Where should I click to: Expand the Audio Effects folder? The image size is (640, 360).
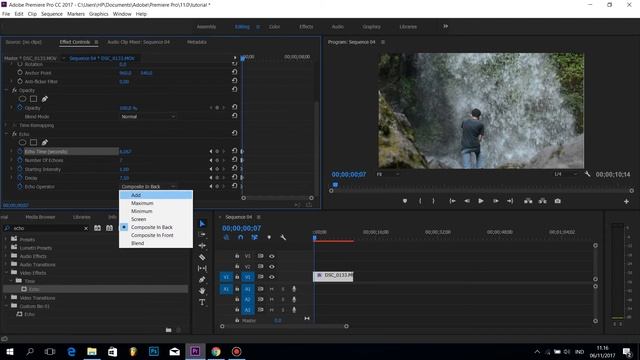pos(6,256)
